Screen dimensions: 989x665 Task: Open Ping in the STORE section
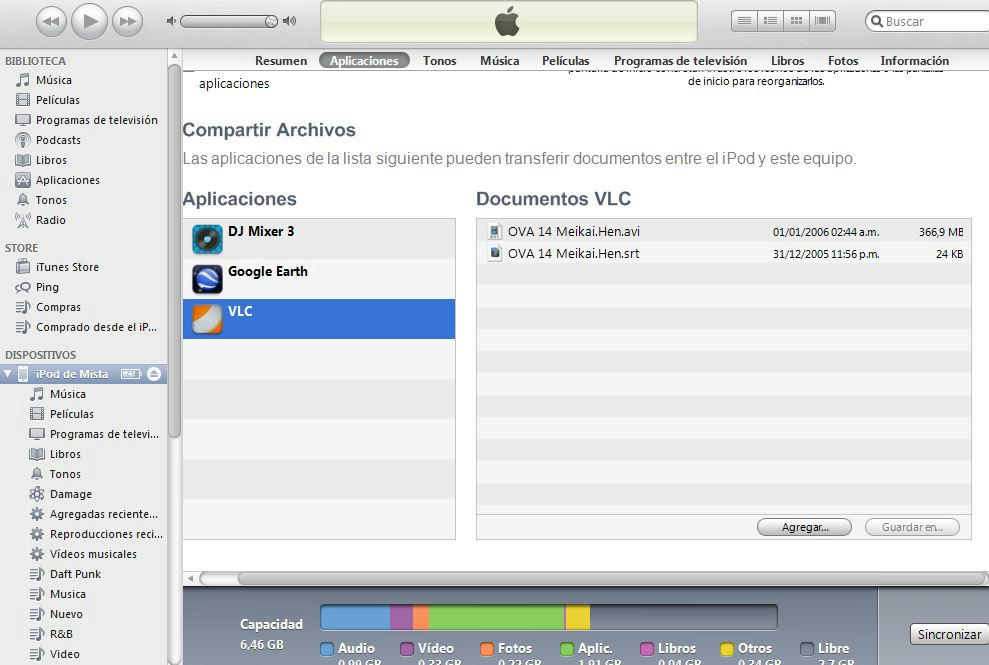point(47,287)
